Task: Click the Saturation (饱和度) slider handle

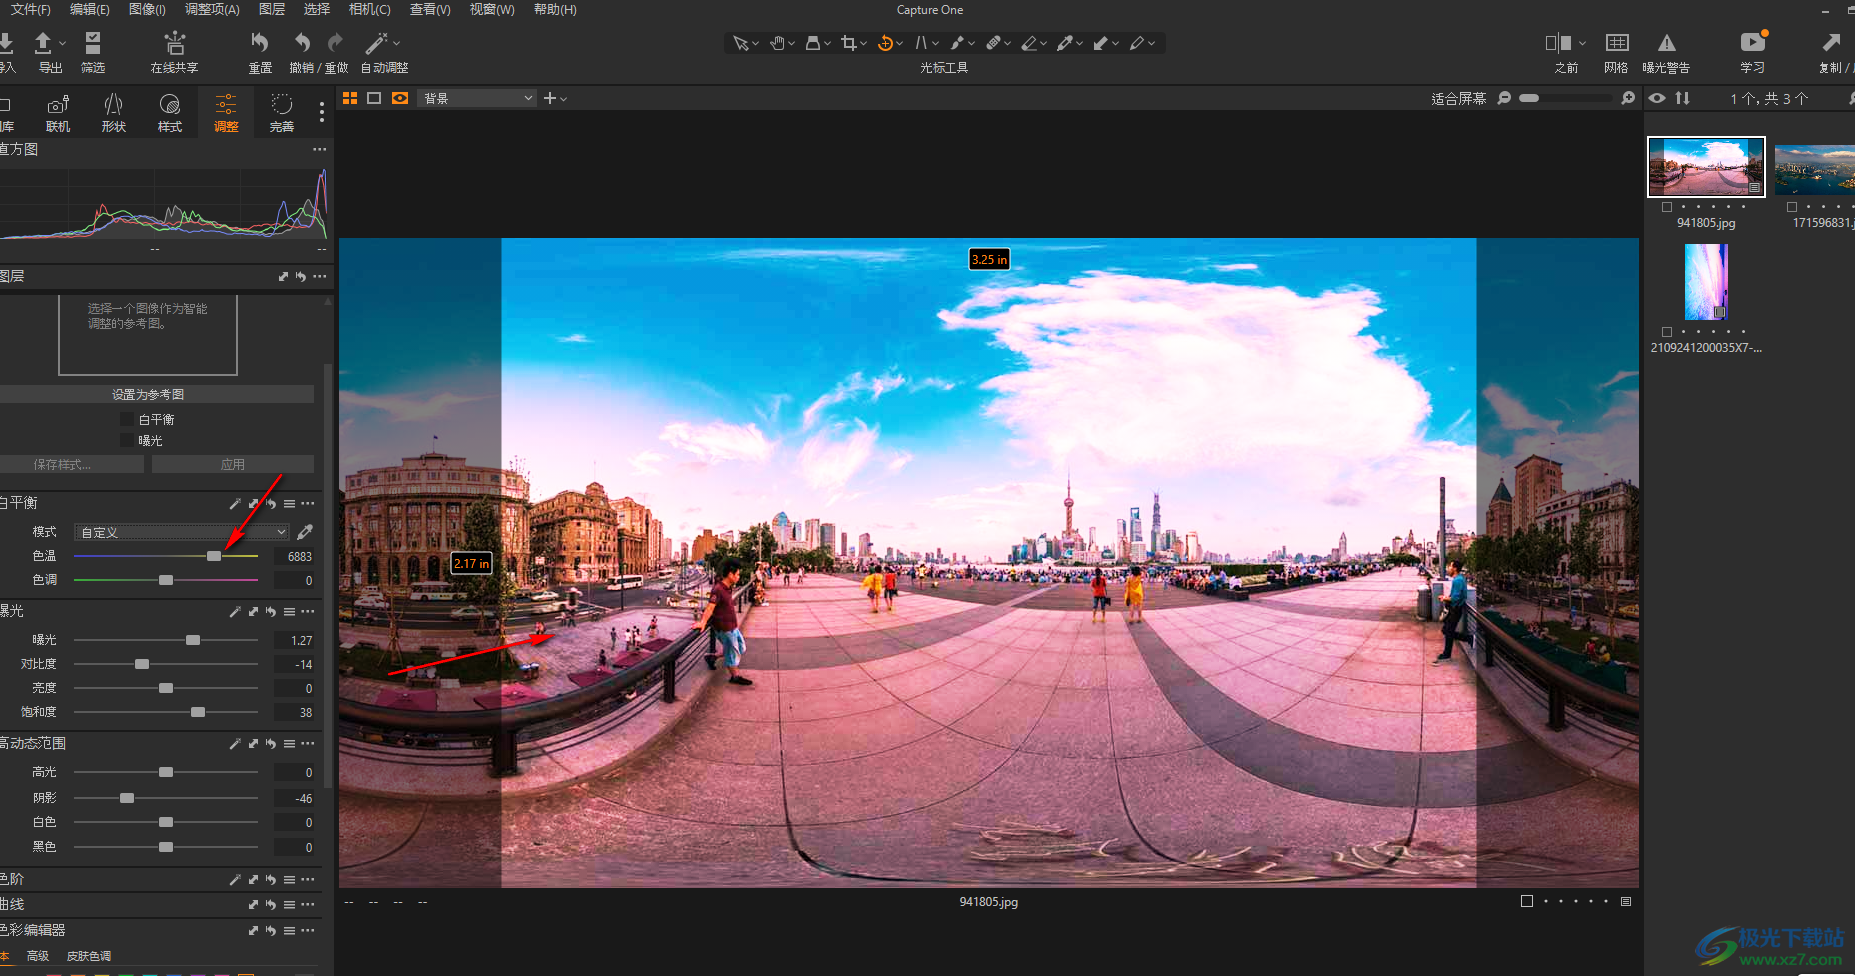Action: pyautogui.click(x=198, y=712)
